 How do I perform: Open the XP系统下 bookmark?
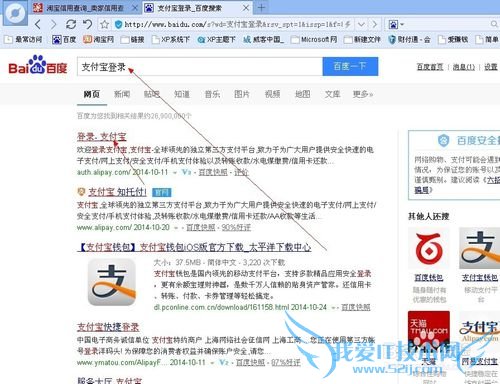point(171,40)
